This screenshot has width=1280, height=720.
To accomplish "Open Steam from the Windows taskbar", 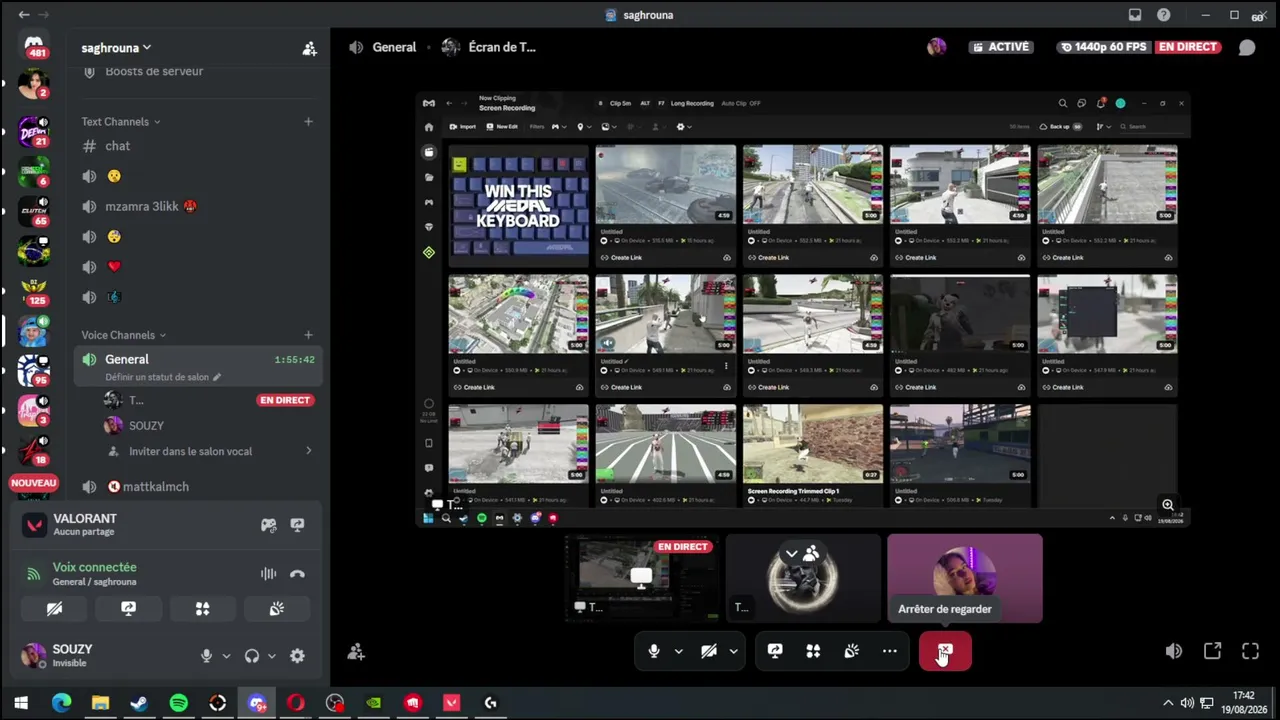I will click(x=139, y=703).
